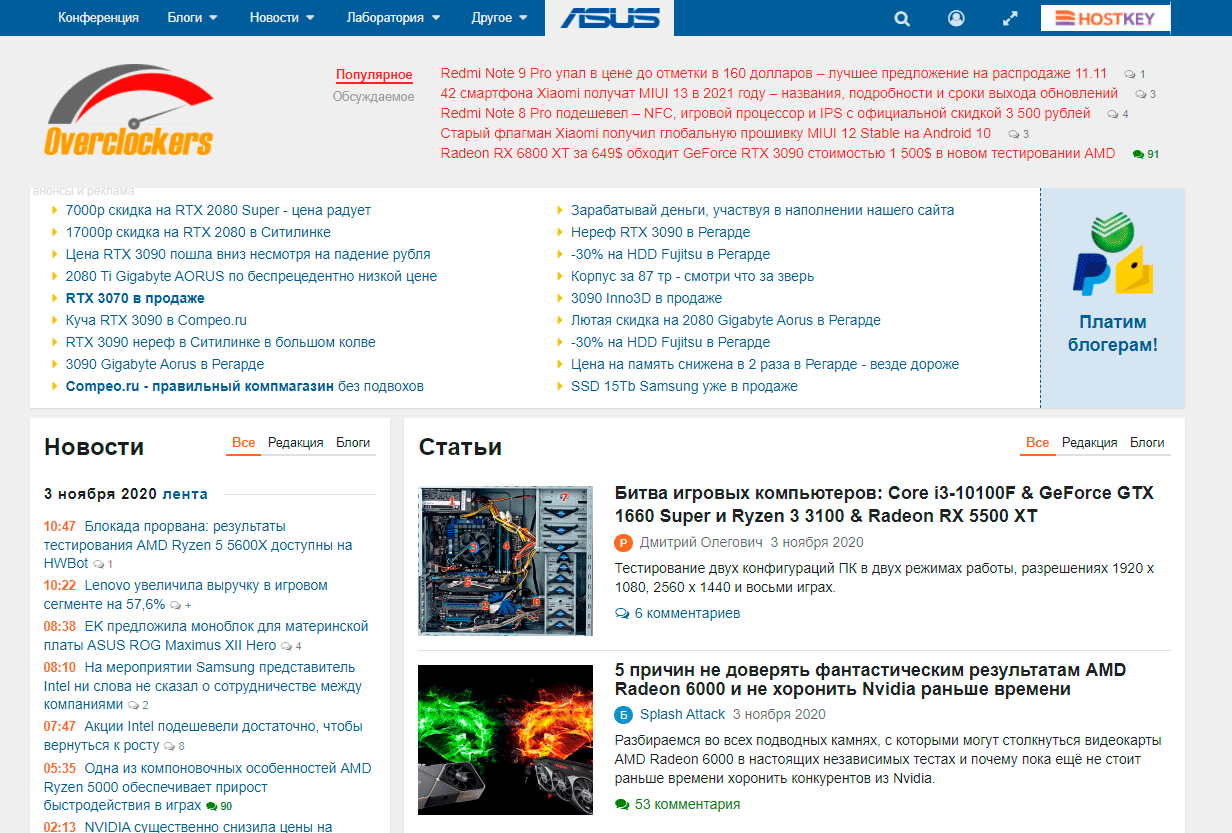
Task: Expand the Блоги dropdown menu
Action: pyautogui.click(x=193, y=18)
